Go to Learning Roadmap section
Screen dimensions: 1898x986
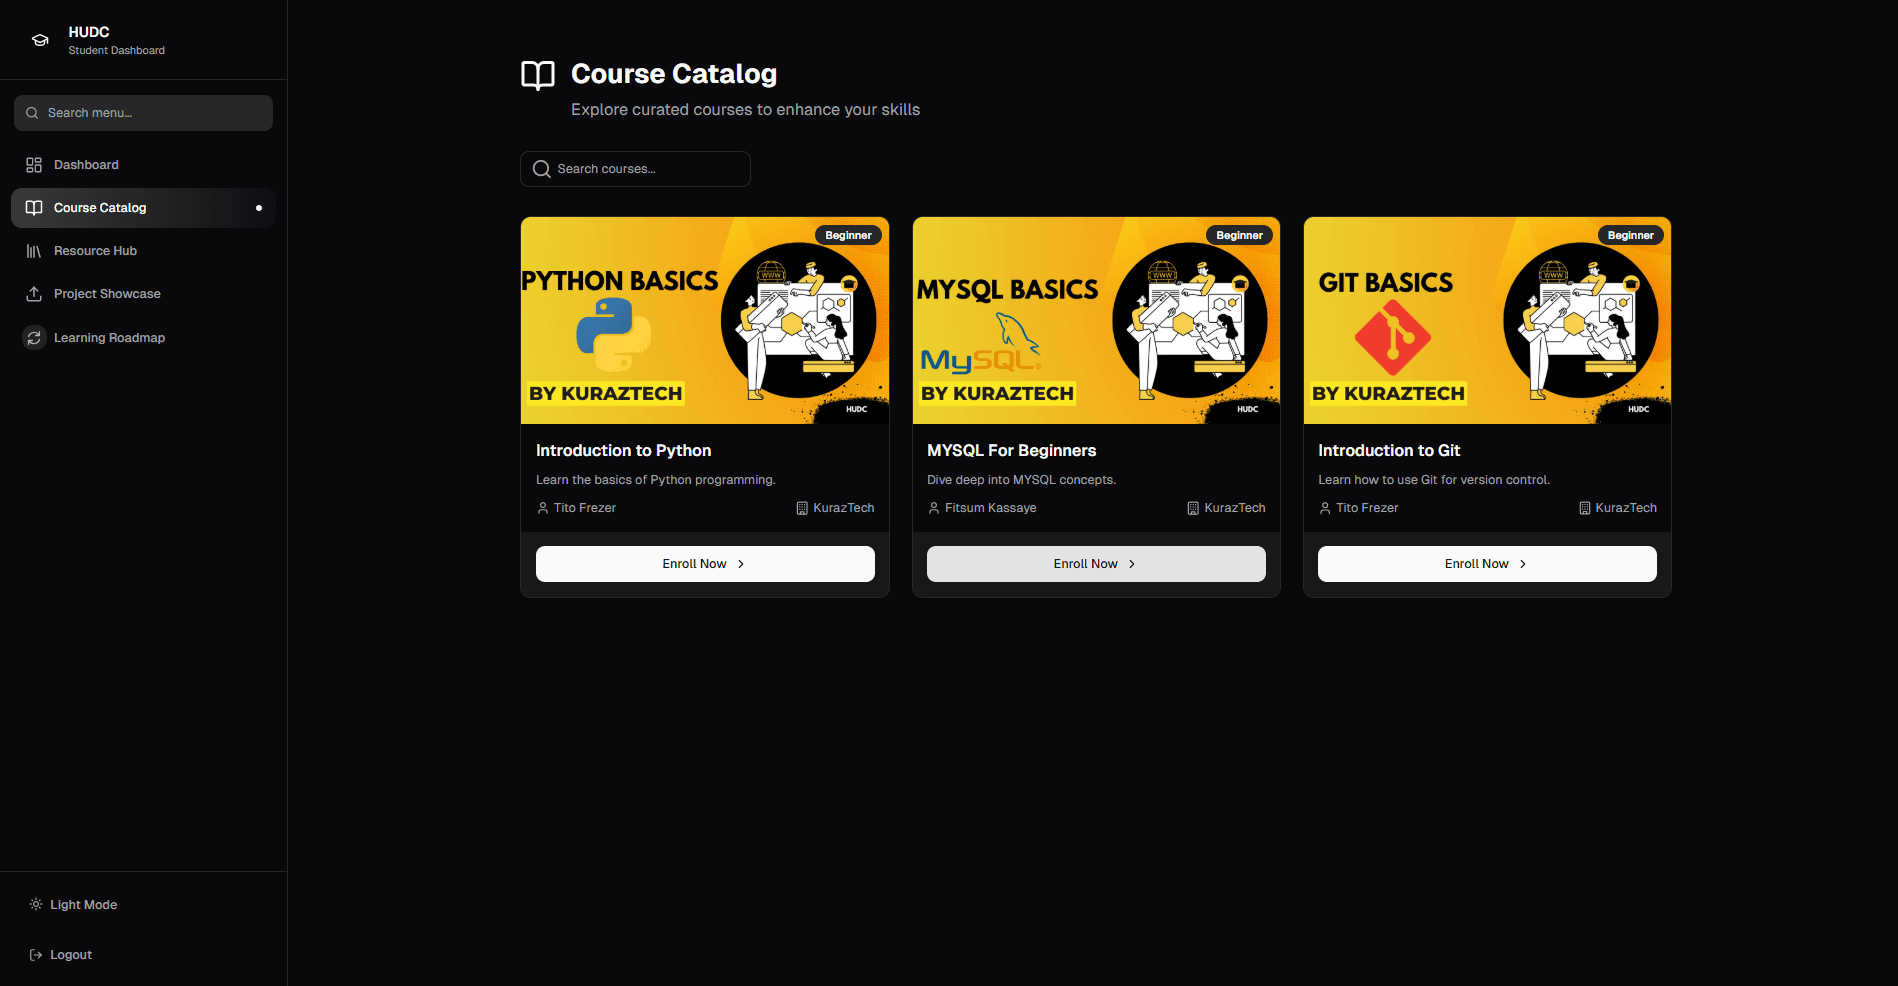coord(109,338)
